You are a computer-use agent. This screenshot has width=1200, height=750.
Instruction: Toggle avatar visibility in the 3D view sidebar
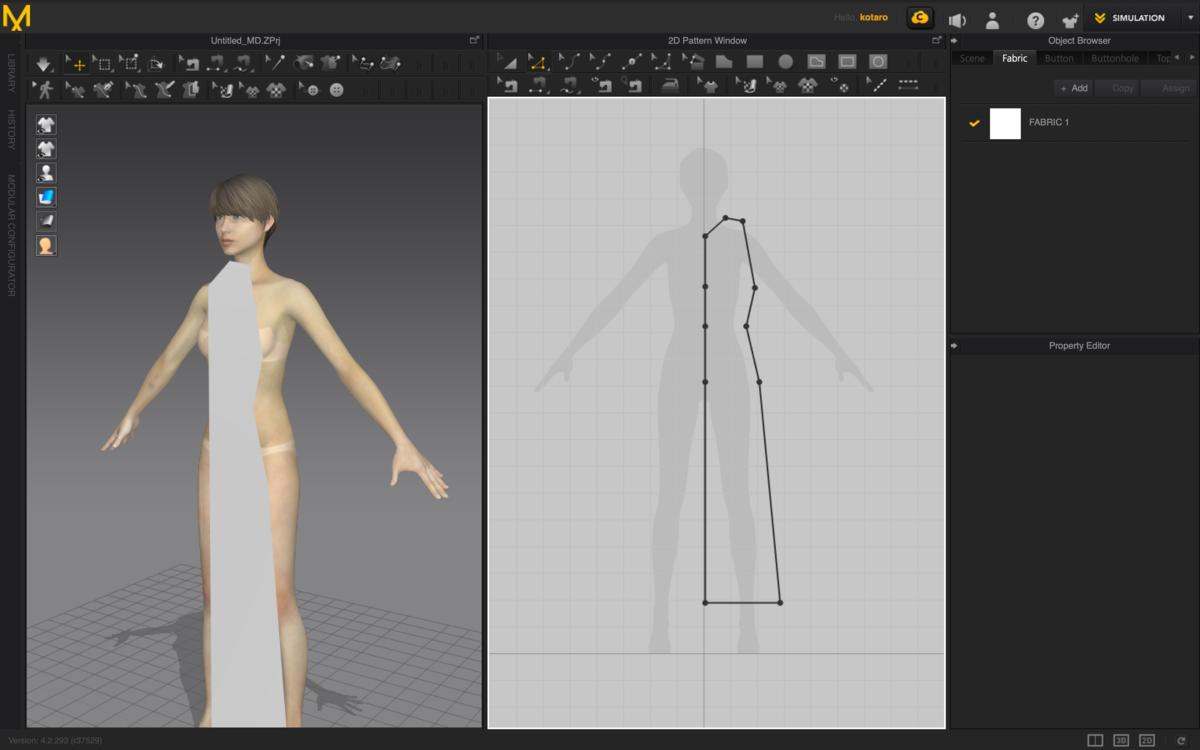[46, 172]
